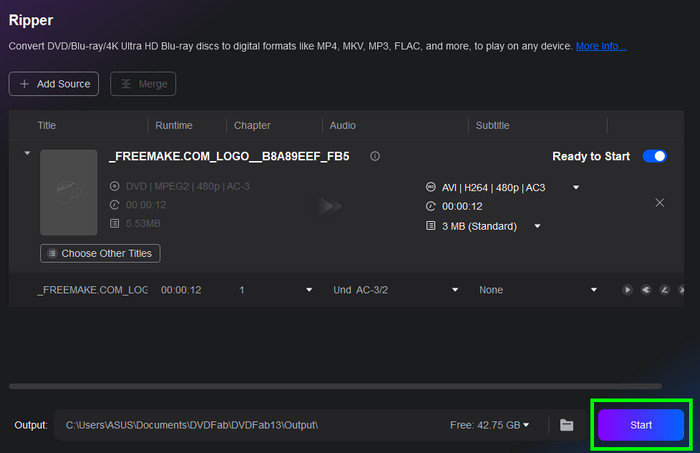This screenshot has height=453, width=700.
Task: Click the Runtime column header
Action: click(x=174, y=125)
